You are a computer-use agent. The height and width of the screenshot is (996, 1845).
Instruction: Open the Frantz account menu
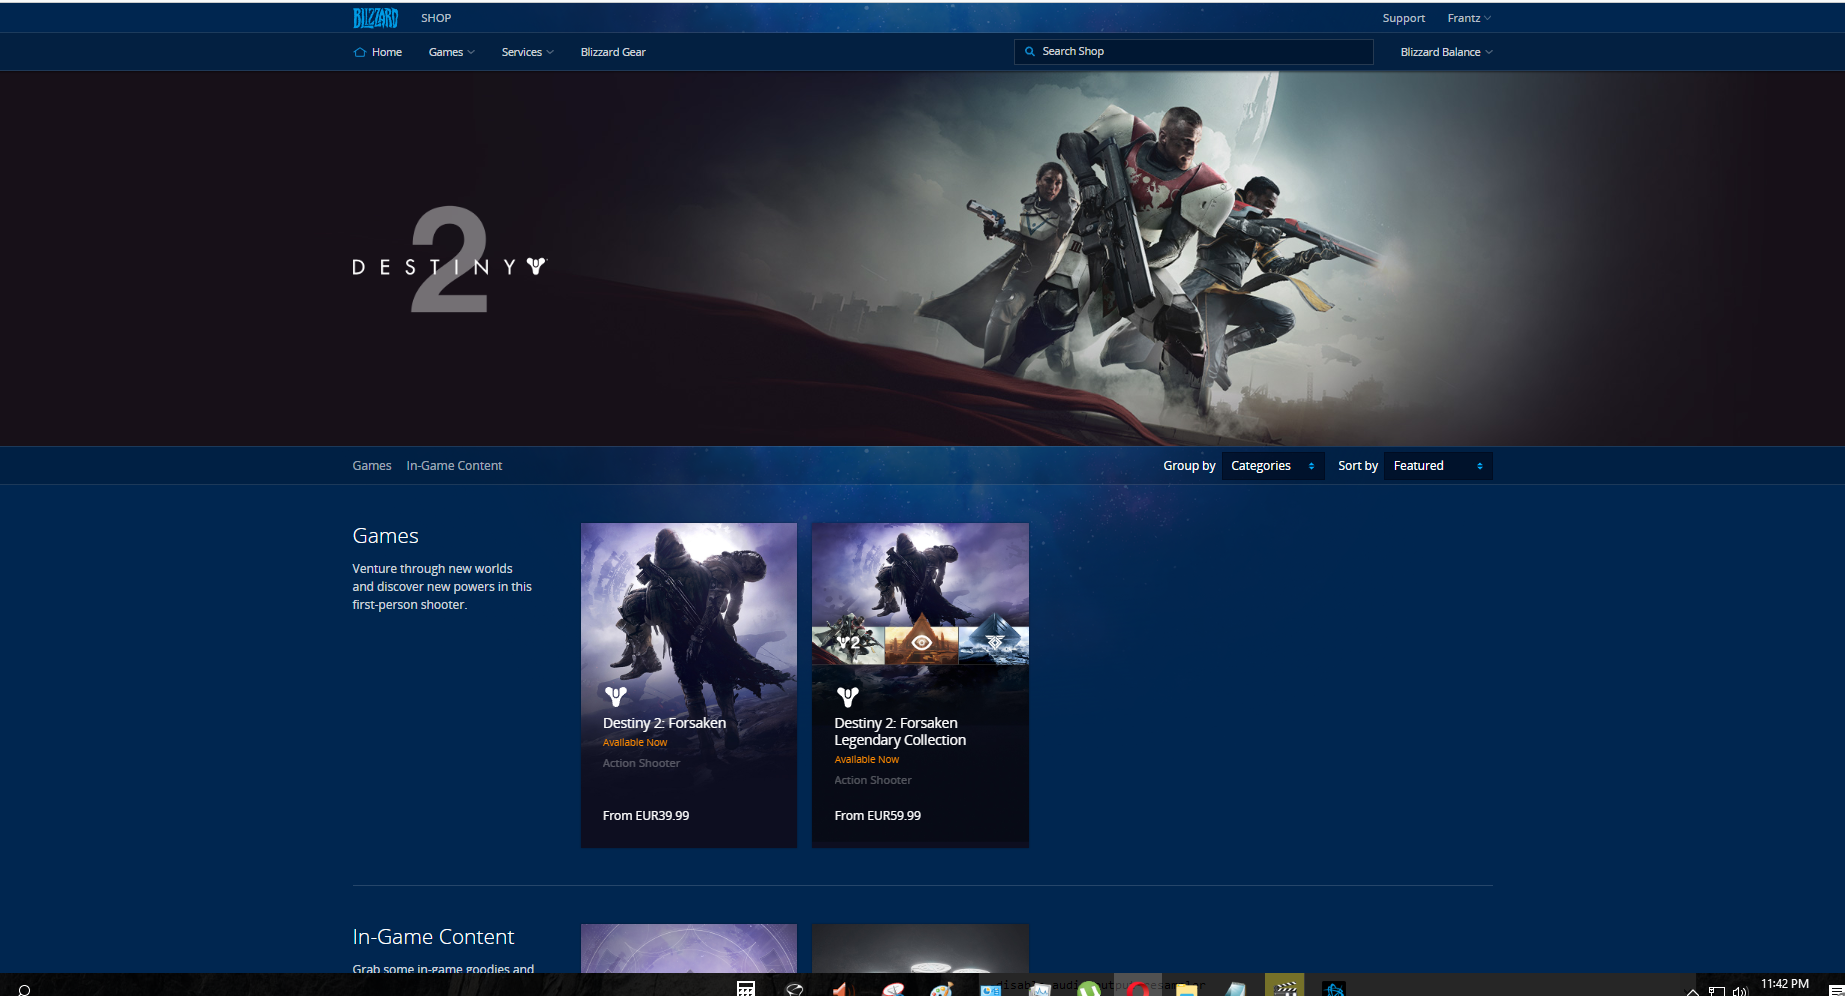[x=1468, y=18]
